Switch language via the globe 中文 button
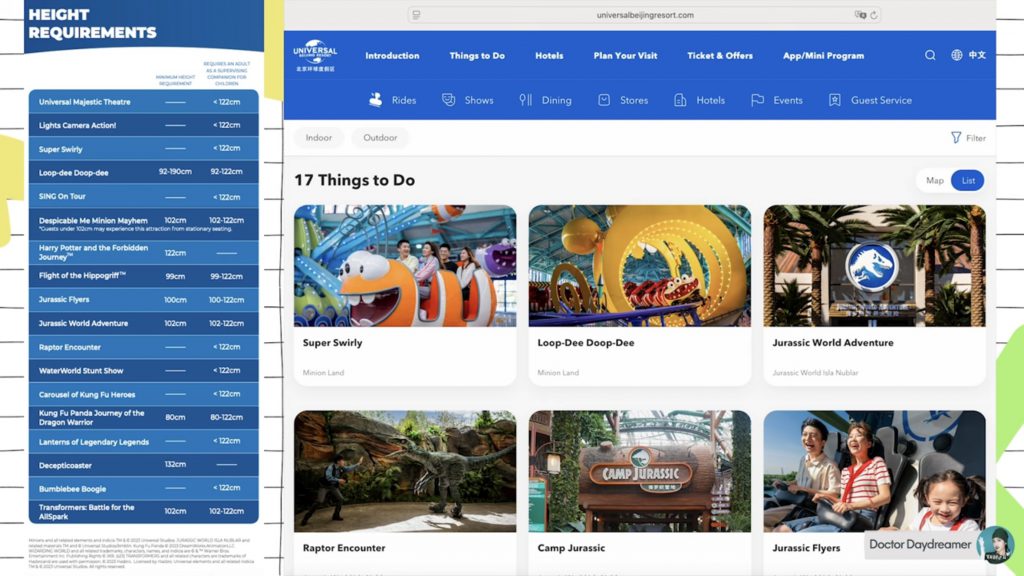 tap(969, 56)
